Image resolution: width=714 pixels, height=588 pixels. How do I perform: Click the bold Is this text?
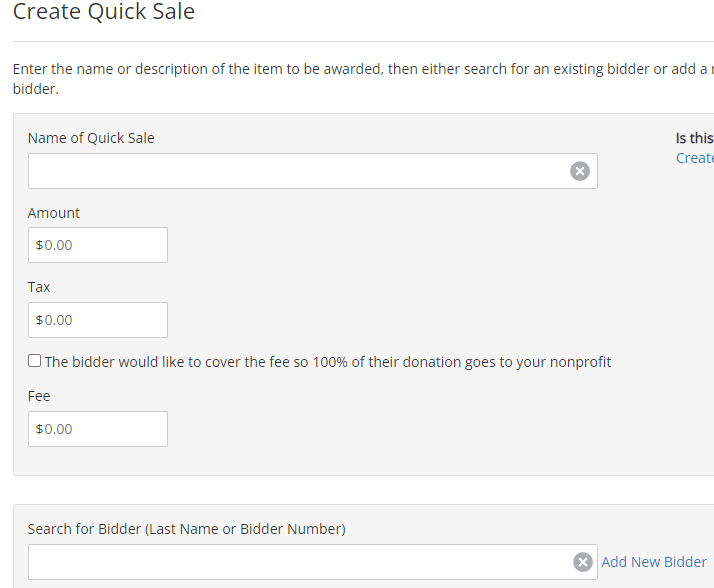click(695, 138)
